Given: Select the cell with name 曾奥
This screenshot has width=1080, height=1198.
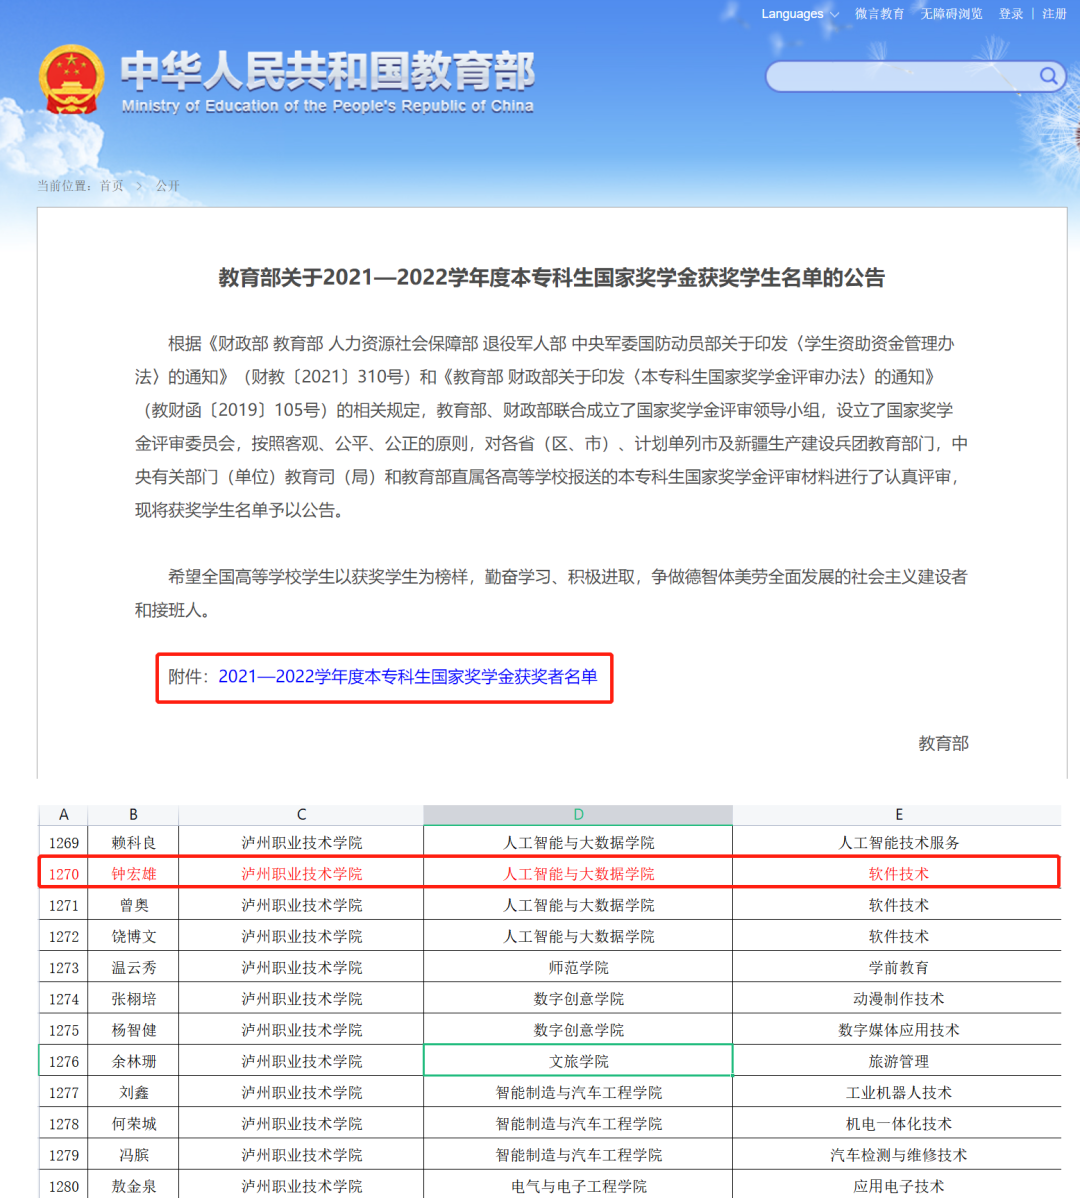Looking at the screenshot, I should (133, 905).
